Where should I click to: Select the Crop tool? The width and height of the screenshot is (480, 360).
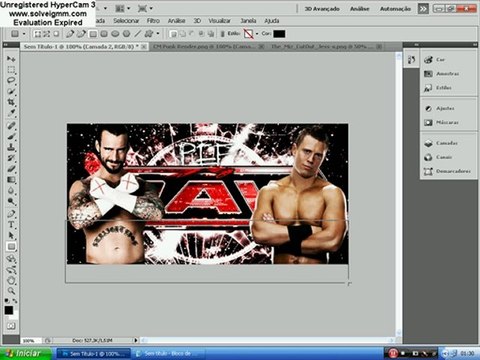pyautogui.click(x=11, y=102)
